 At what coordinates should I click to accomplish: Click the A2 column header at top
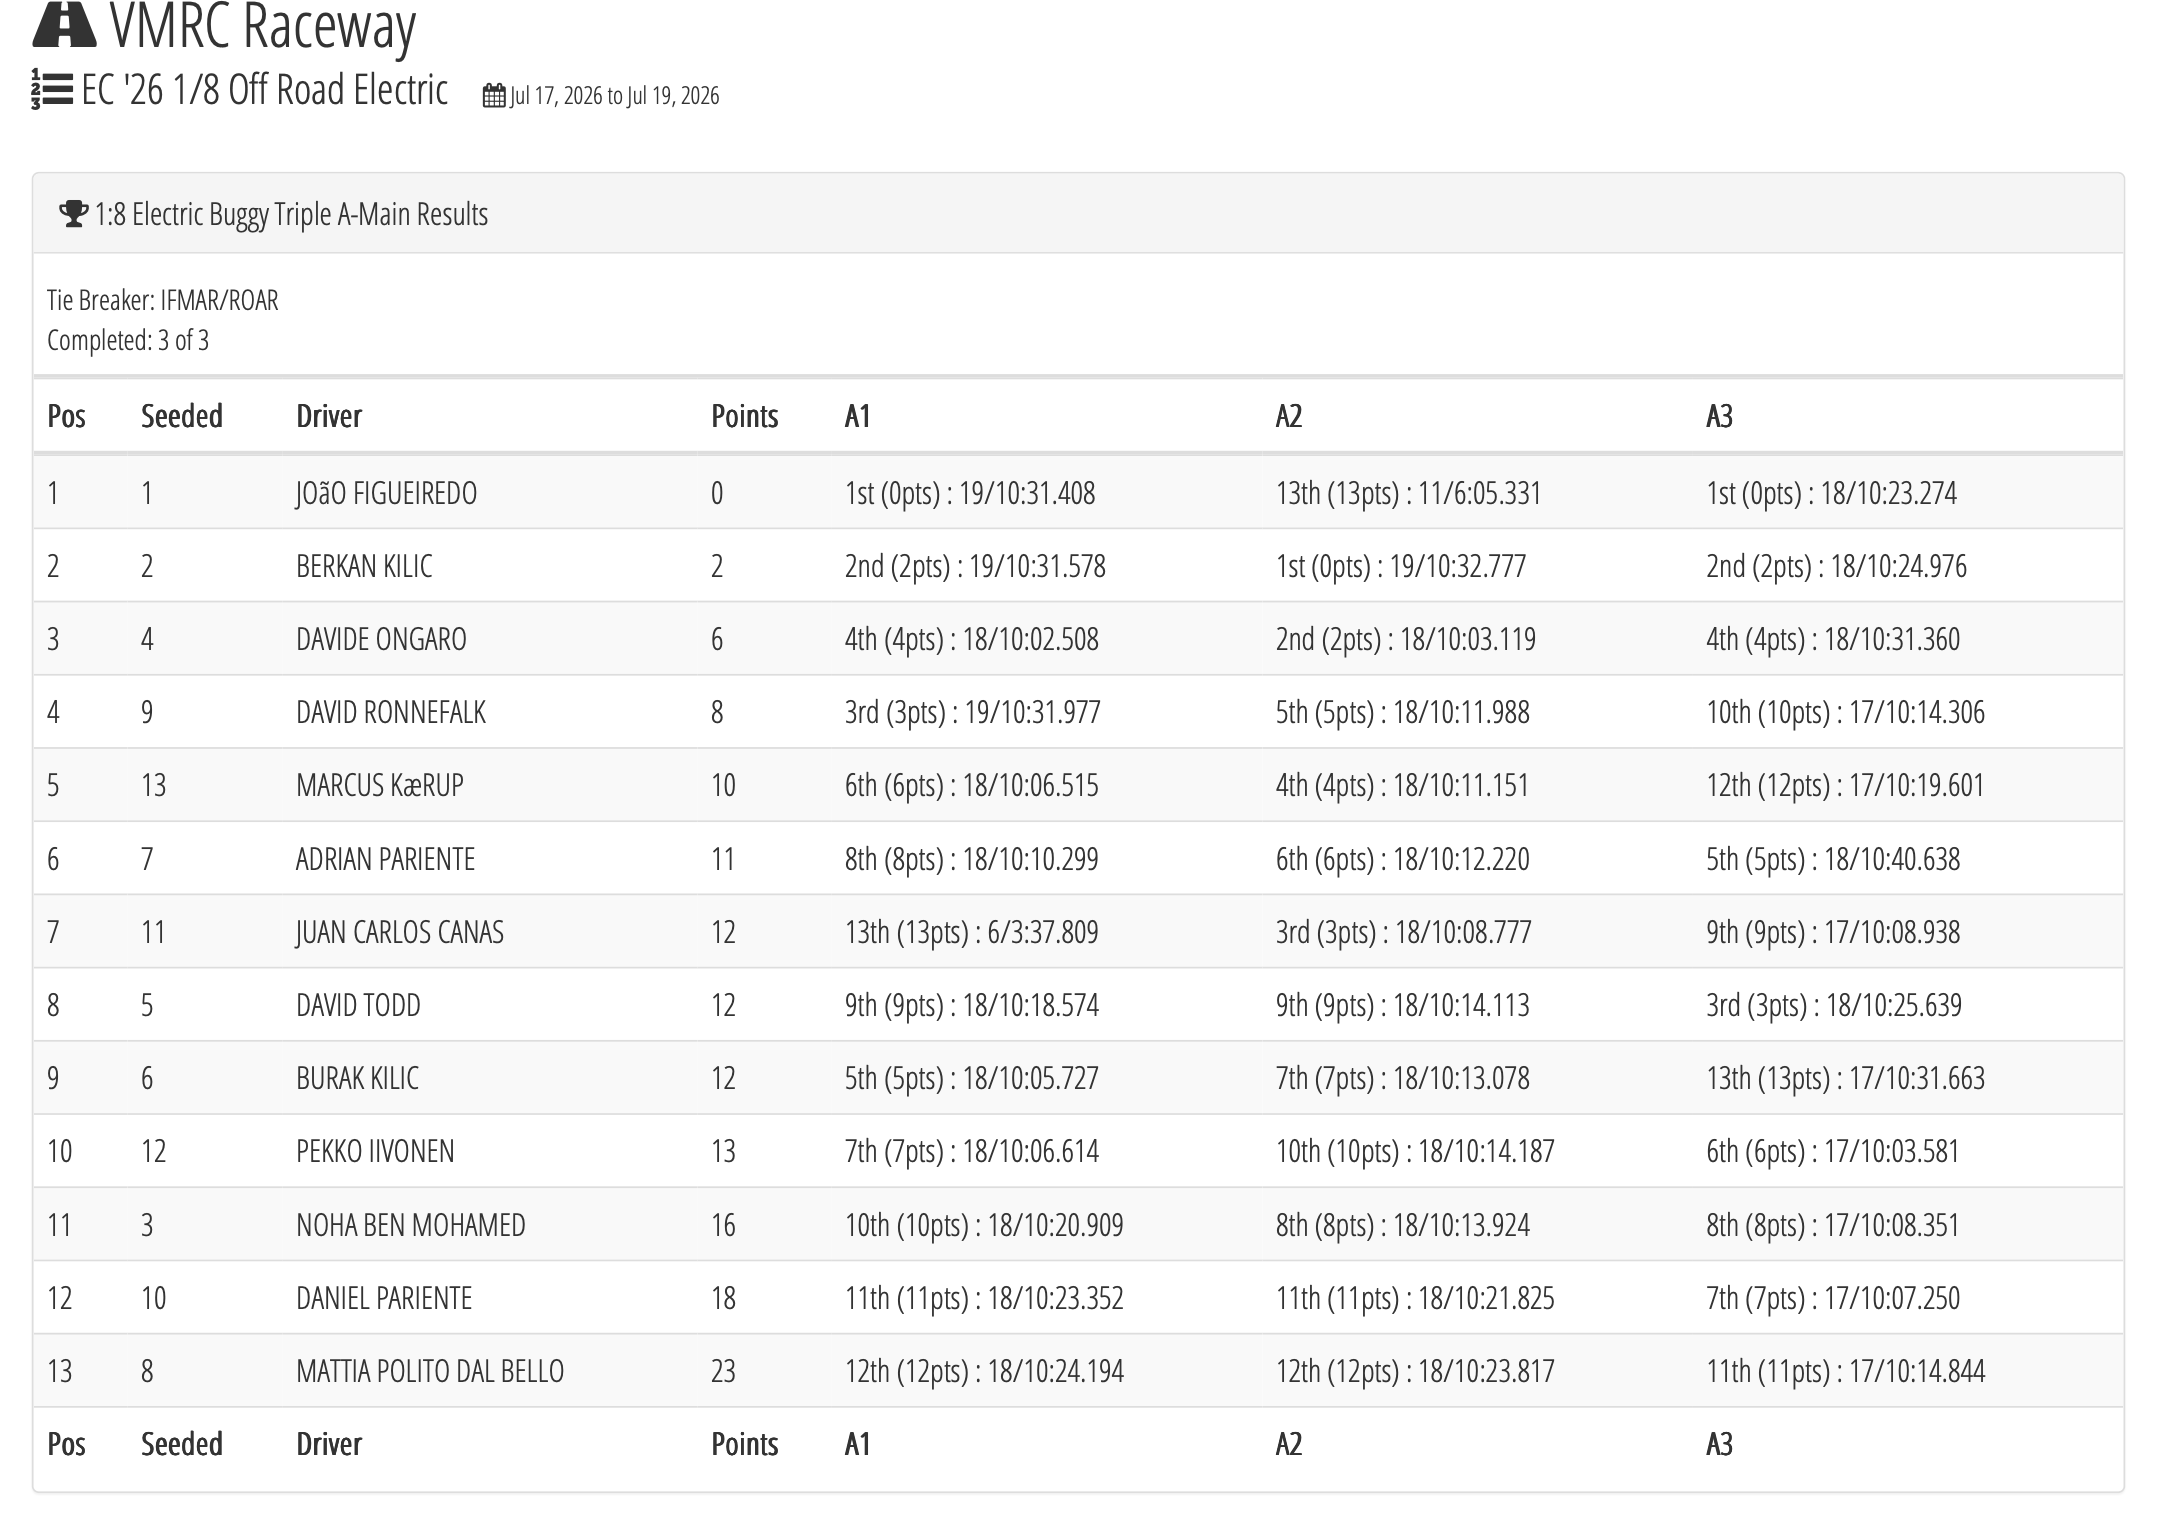click(1289, 416)
